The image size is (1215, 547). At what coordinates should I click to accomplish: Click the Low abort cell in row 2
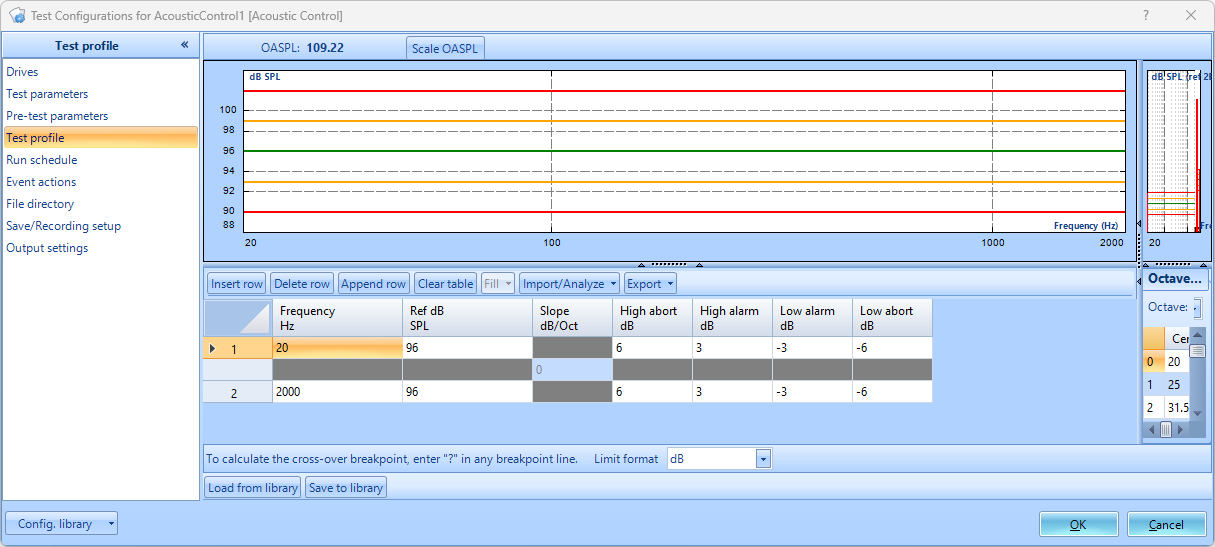pyautogui.click(x=892, y=392)
